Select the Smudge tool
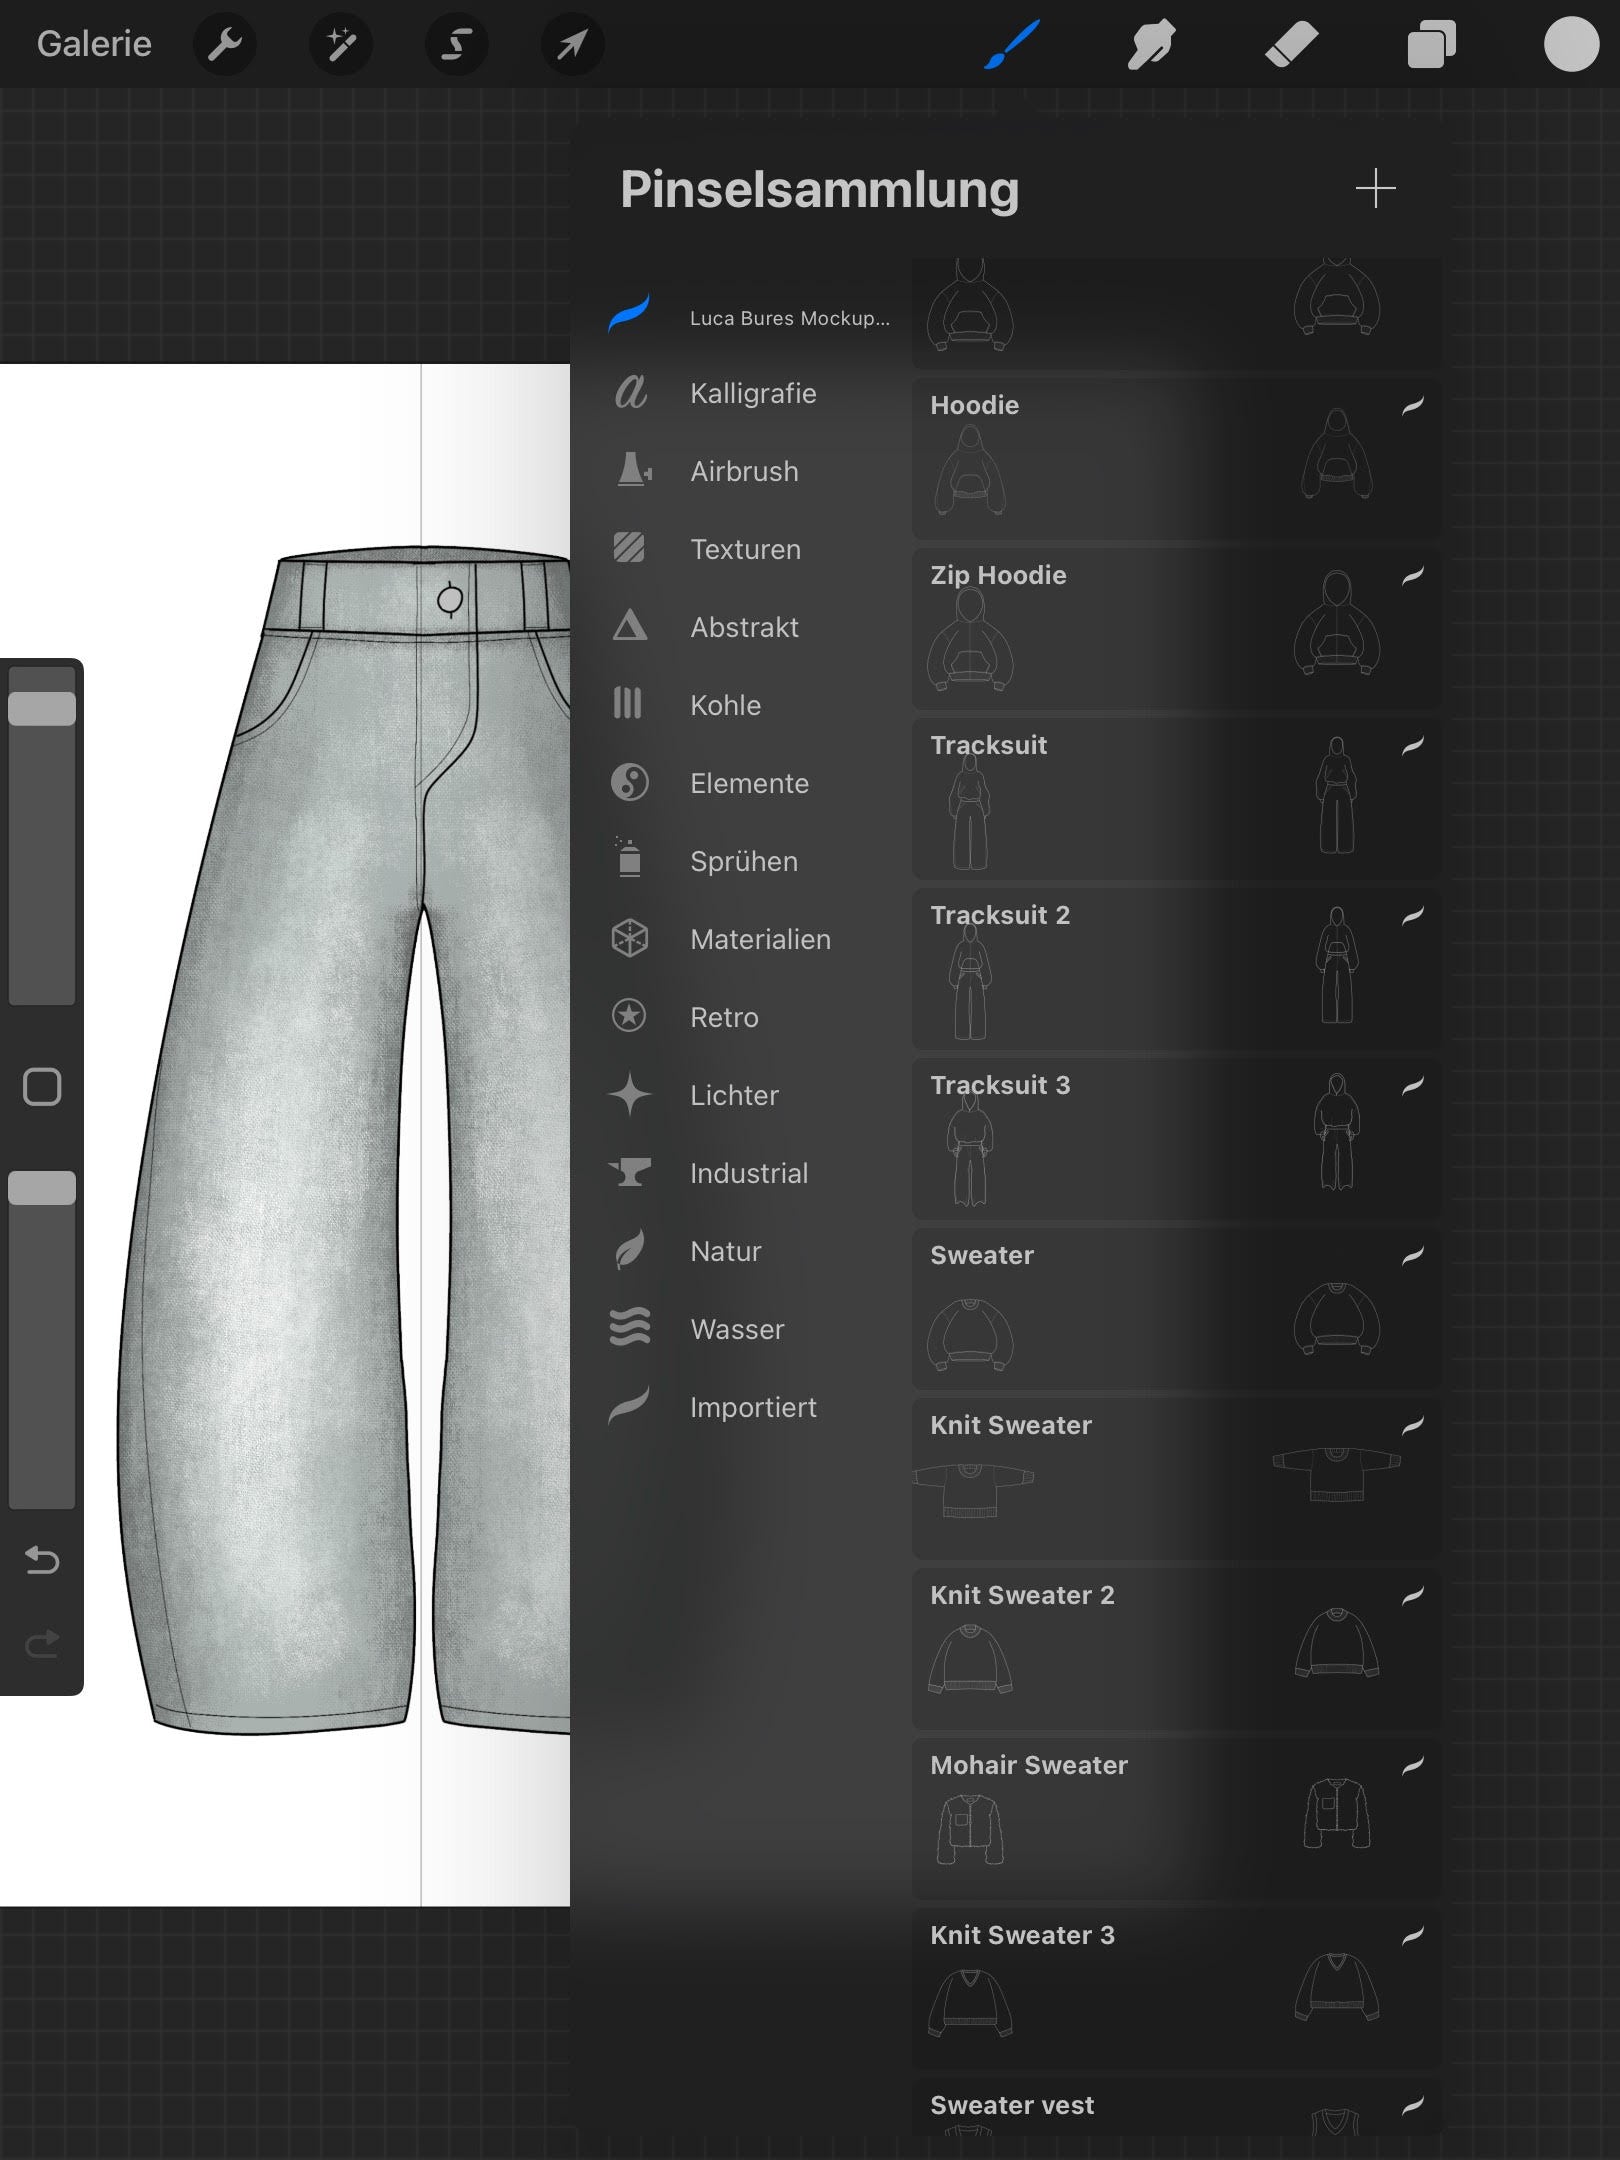The width and height of the screenshot is (1620, 2160). click(x=1151, y=44)
